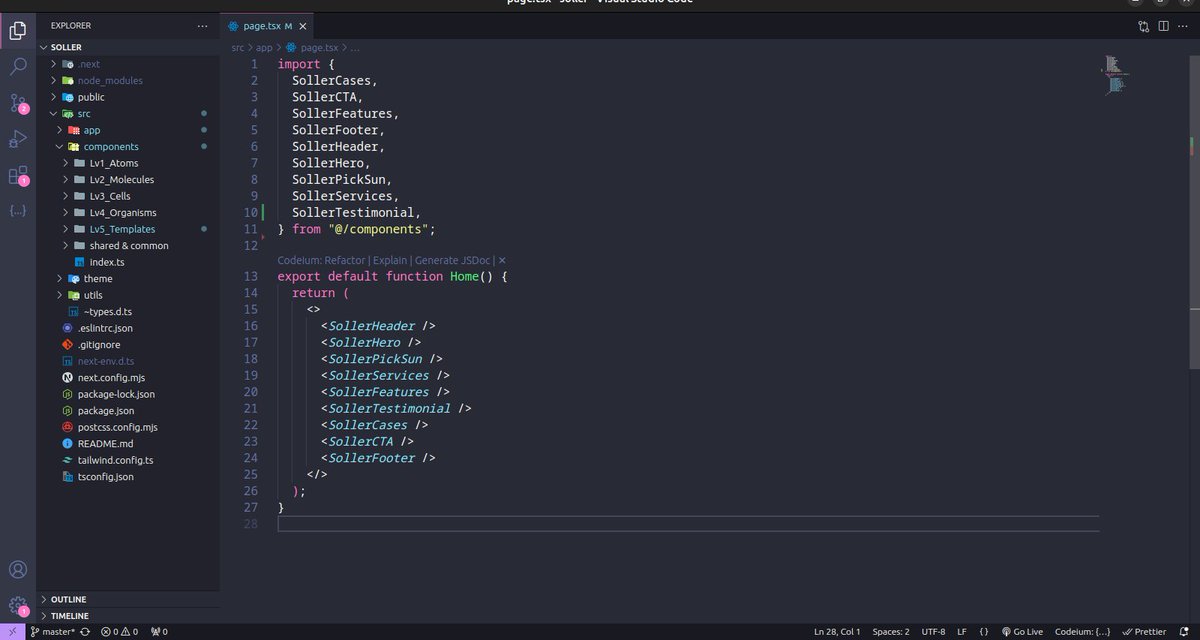Screen dimensions: 1200x640
Task: Click app in the breadcrumb path
Action: coord(264,47)
